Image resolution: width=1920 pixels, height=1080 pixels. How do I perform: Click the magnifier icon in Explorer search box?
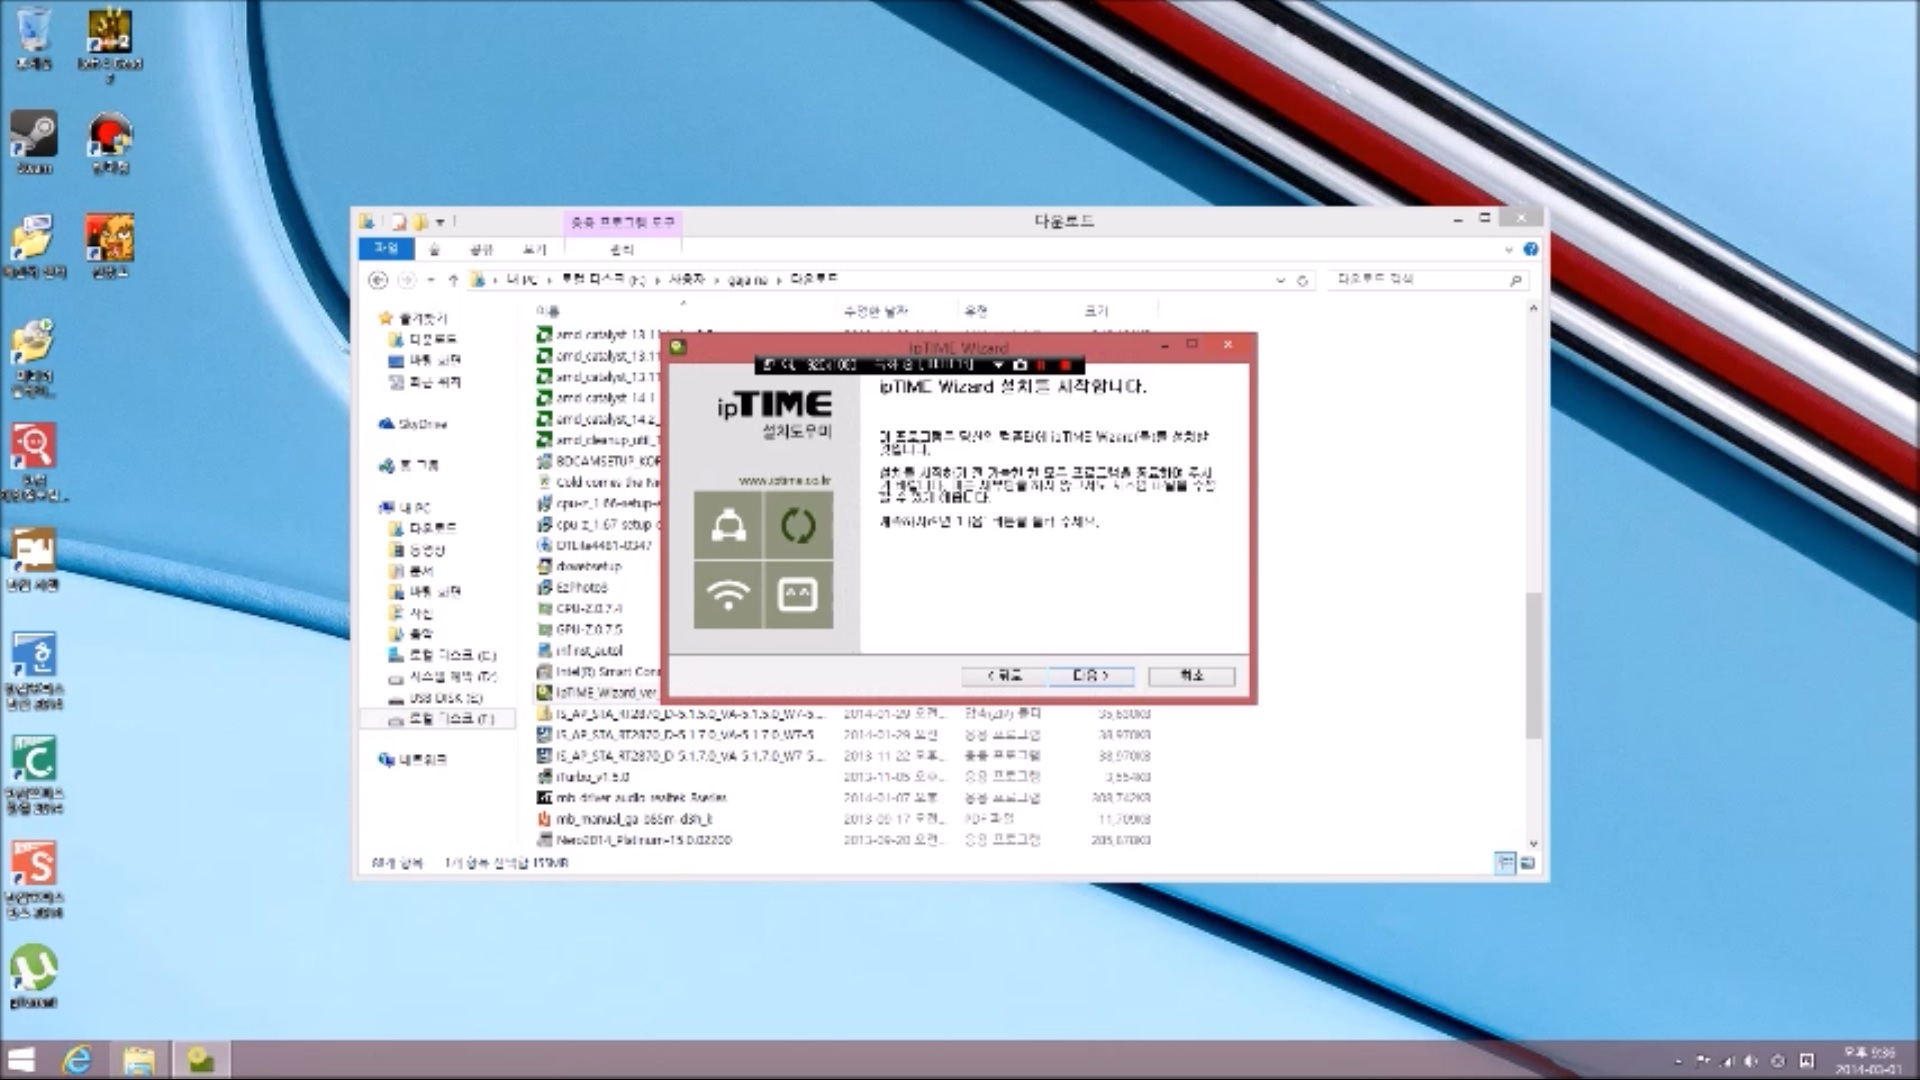(x=1515, y=281)
